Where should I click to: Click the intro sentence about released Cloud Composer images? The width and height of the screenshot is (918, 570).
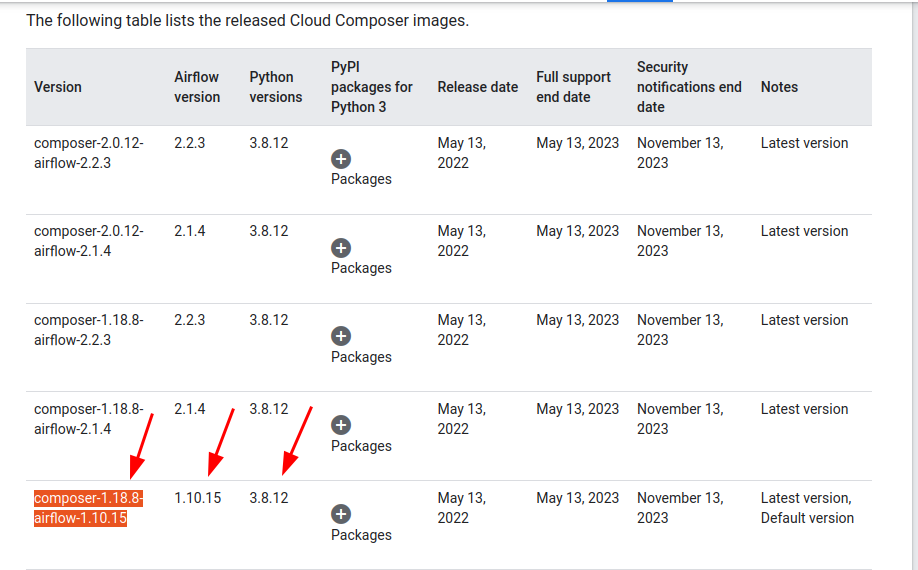click(x=248, y=20)
